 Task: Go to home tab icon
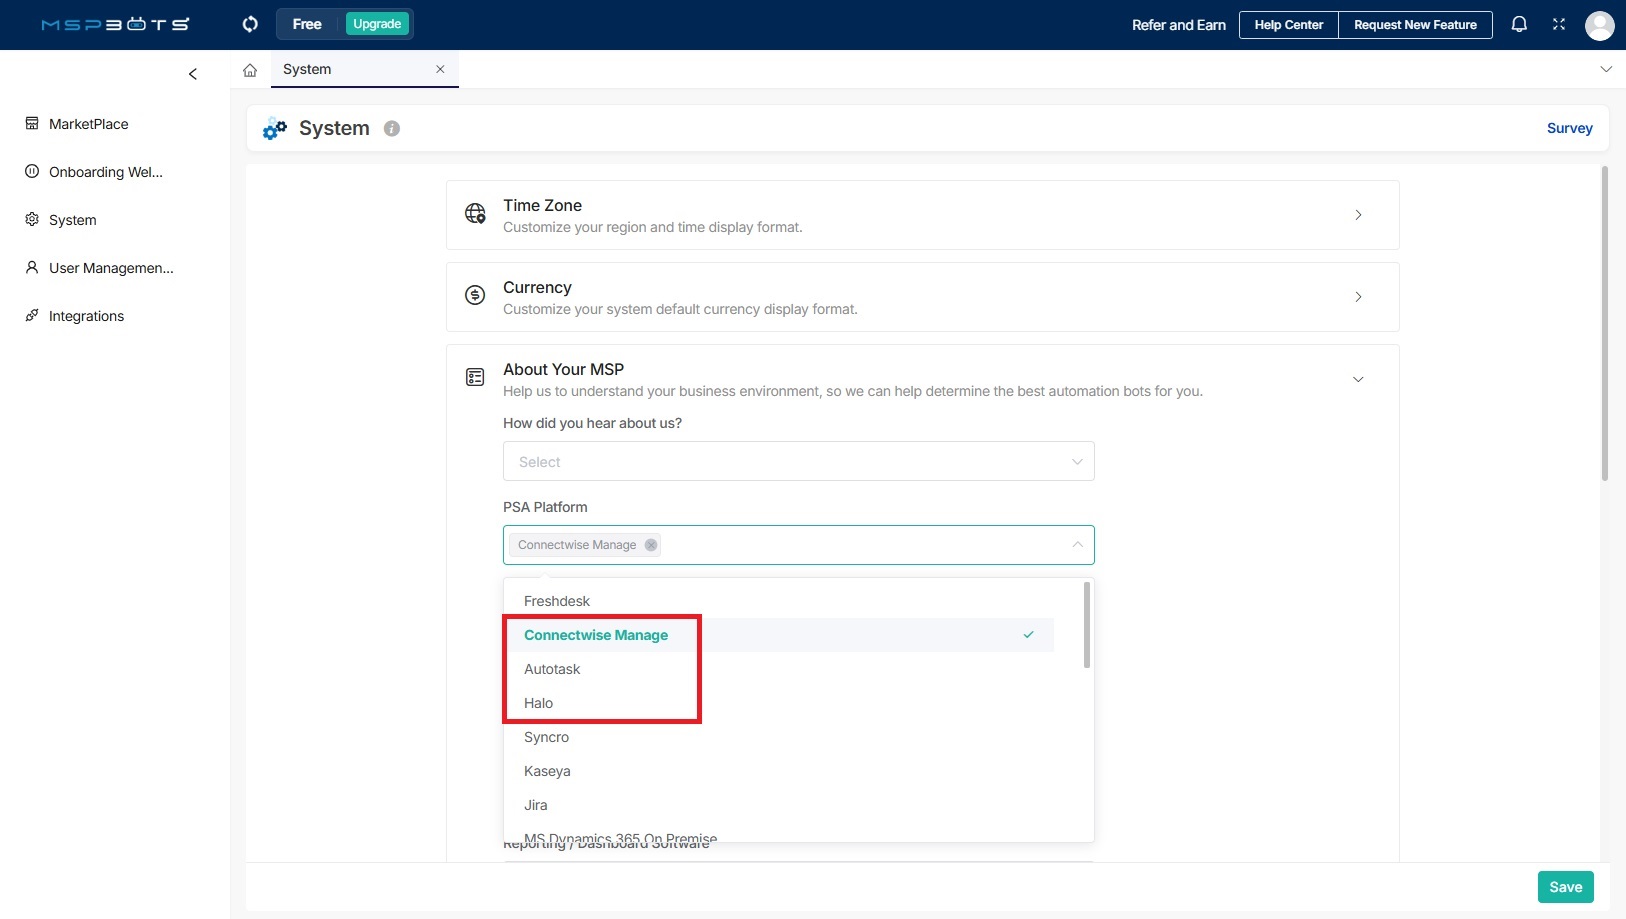(250, 70)
